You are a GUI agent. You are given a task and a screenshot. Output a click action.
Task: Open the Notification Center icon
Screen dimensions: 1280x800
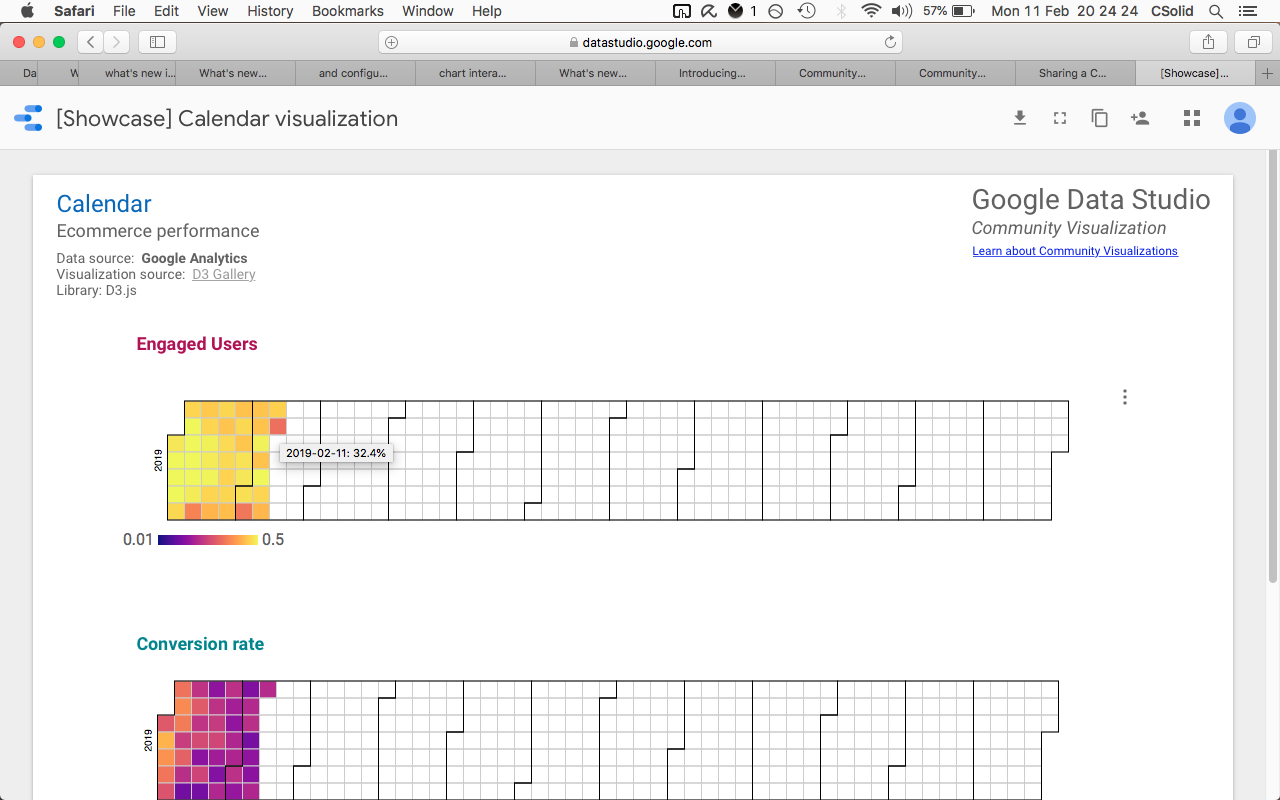[x=1250, y=11]
